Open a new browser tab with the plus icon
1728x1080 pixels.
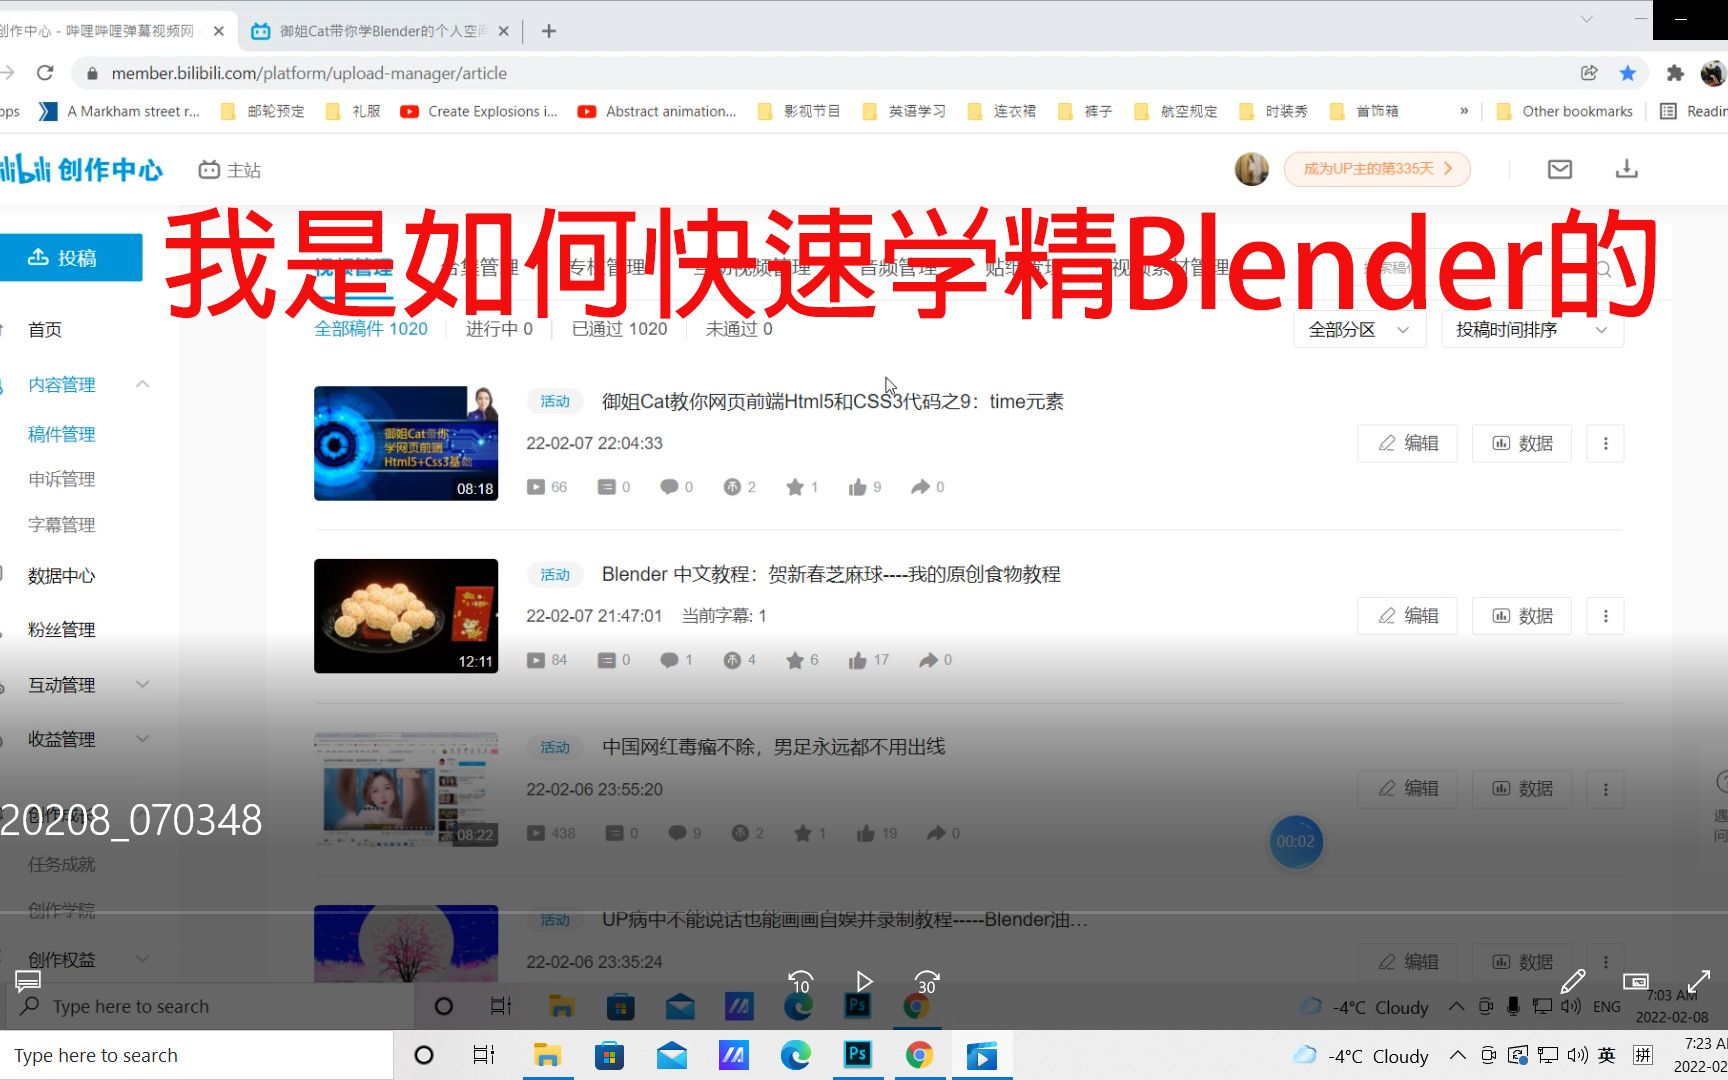pyautogui.click(x=548, y=31)
